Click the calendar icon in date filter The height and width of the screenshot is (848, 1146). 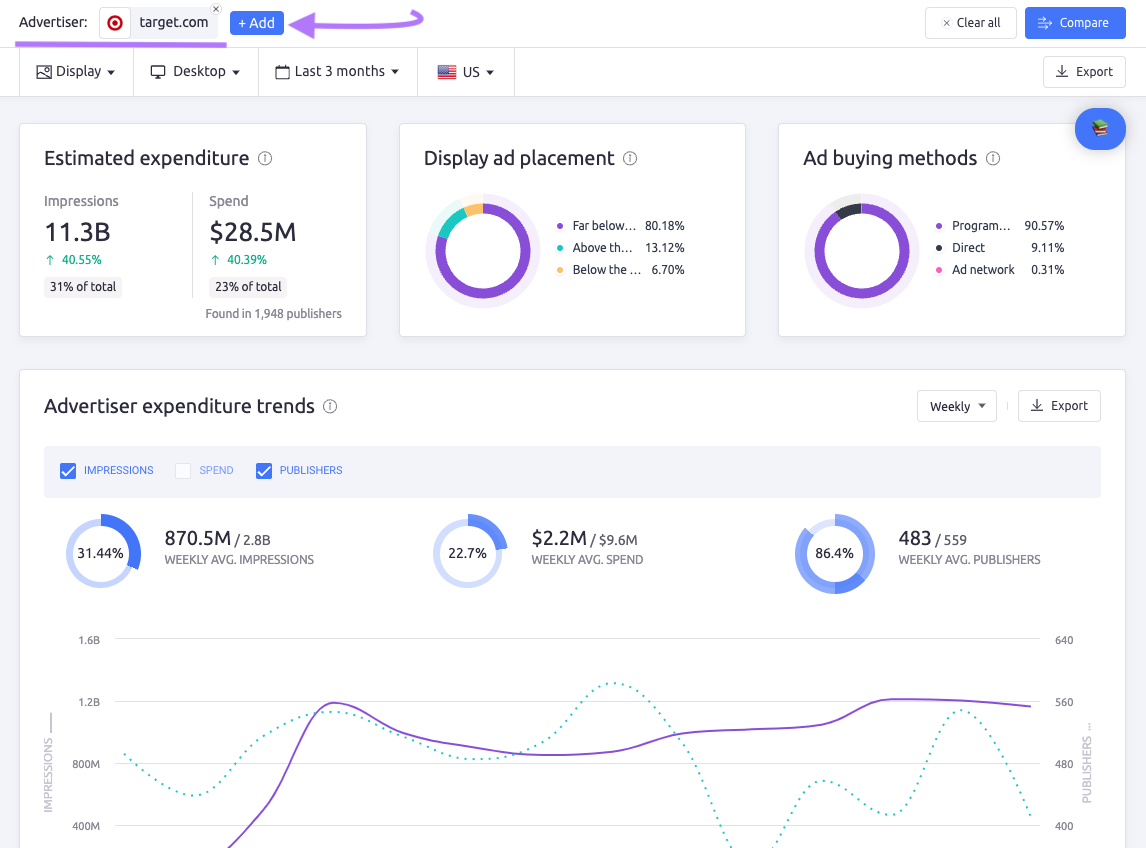(282, 72)
